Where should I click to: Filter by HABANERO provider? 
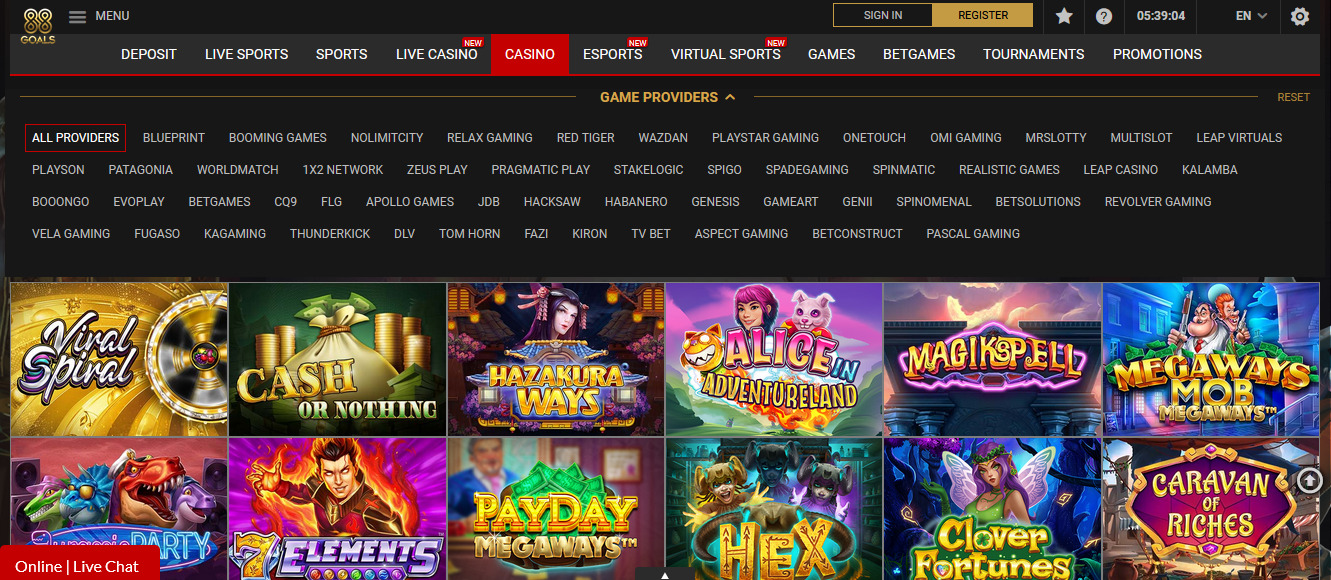pos(636,202)
